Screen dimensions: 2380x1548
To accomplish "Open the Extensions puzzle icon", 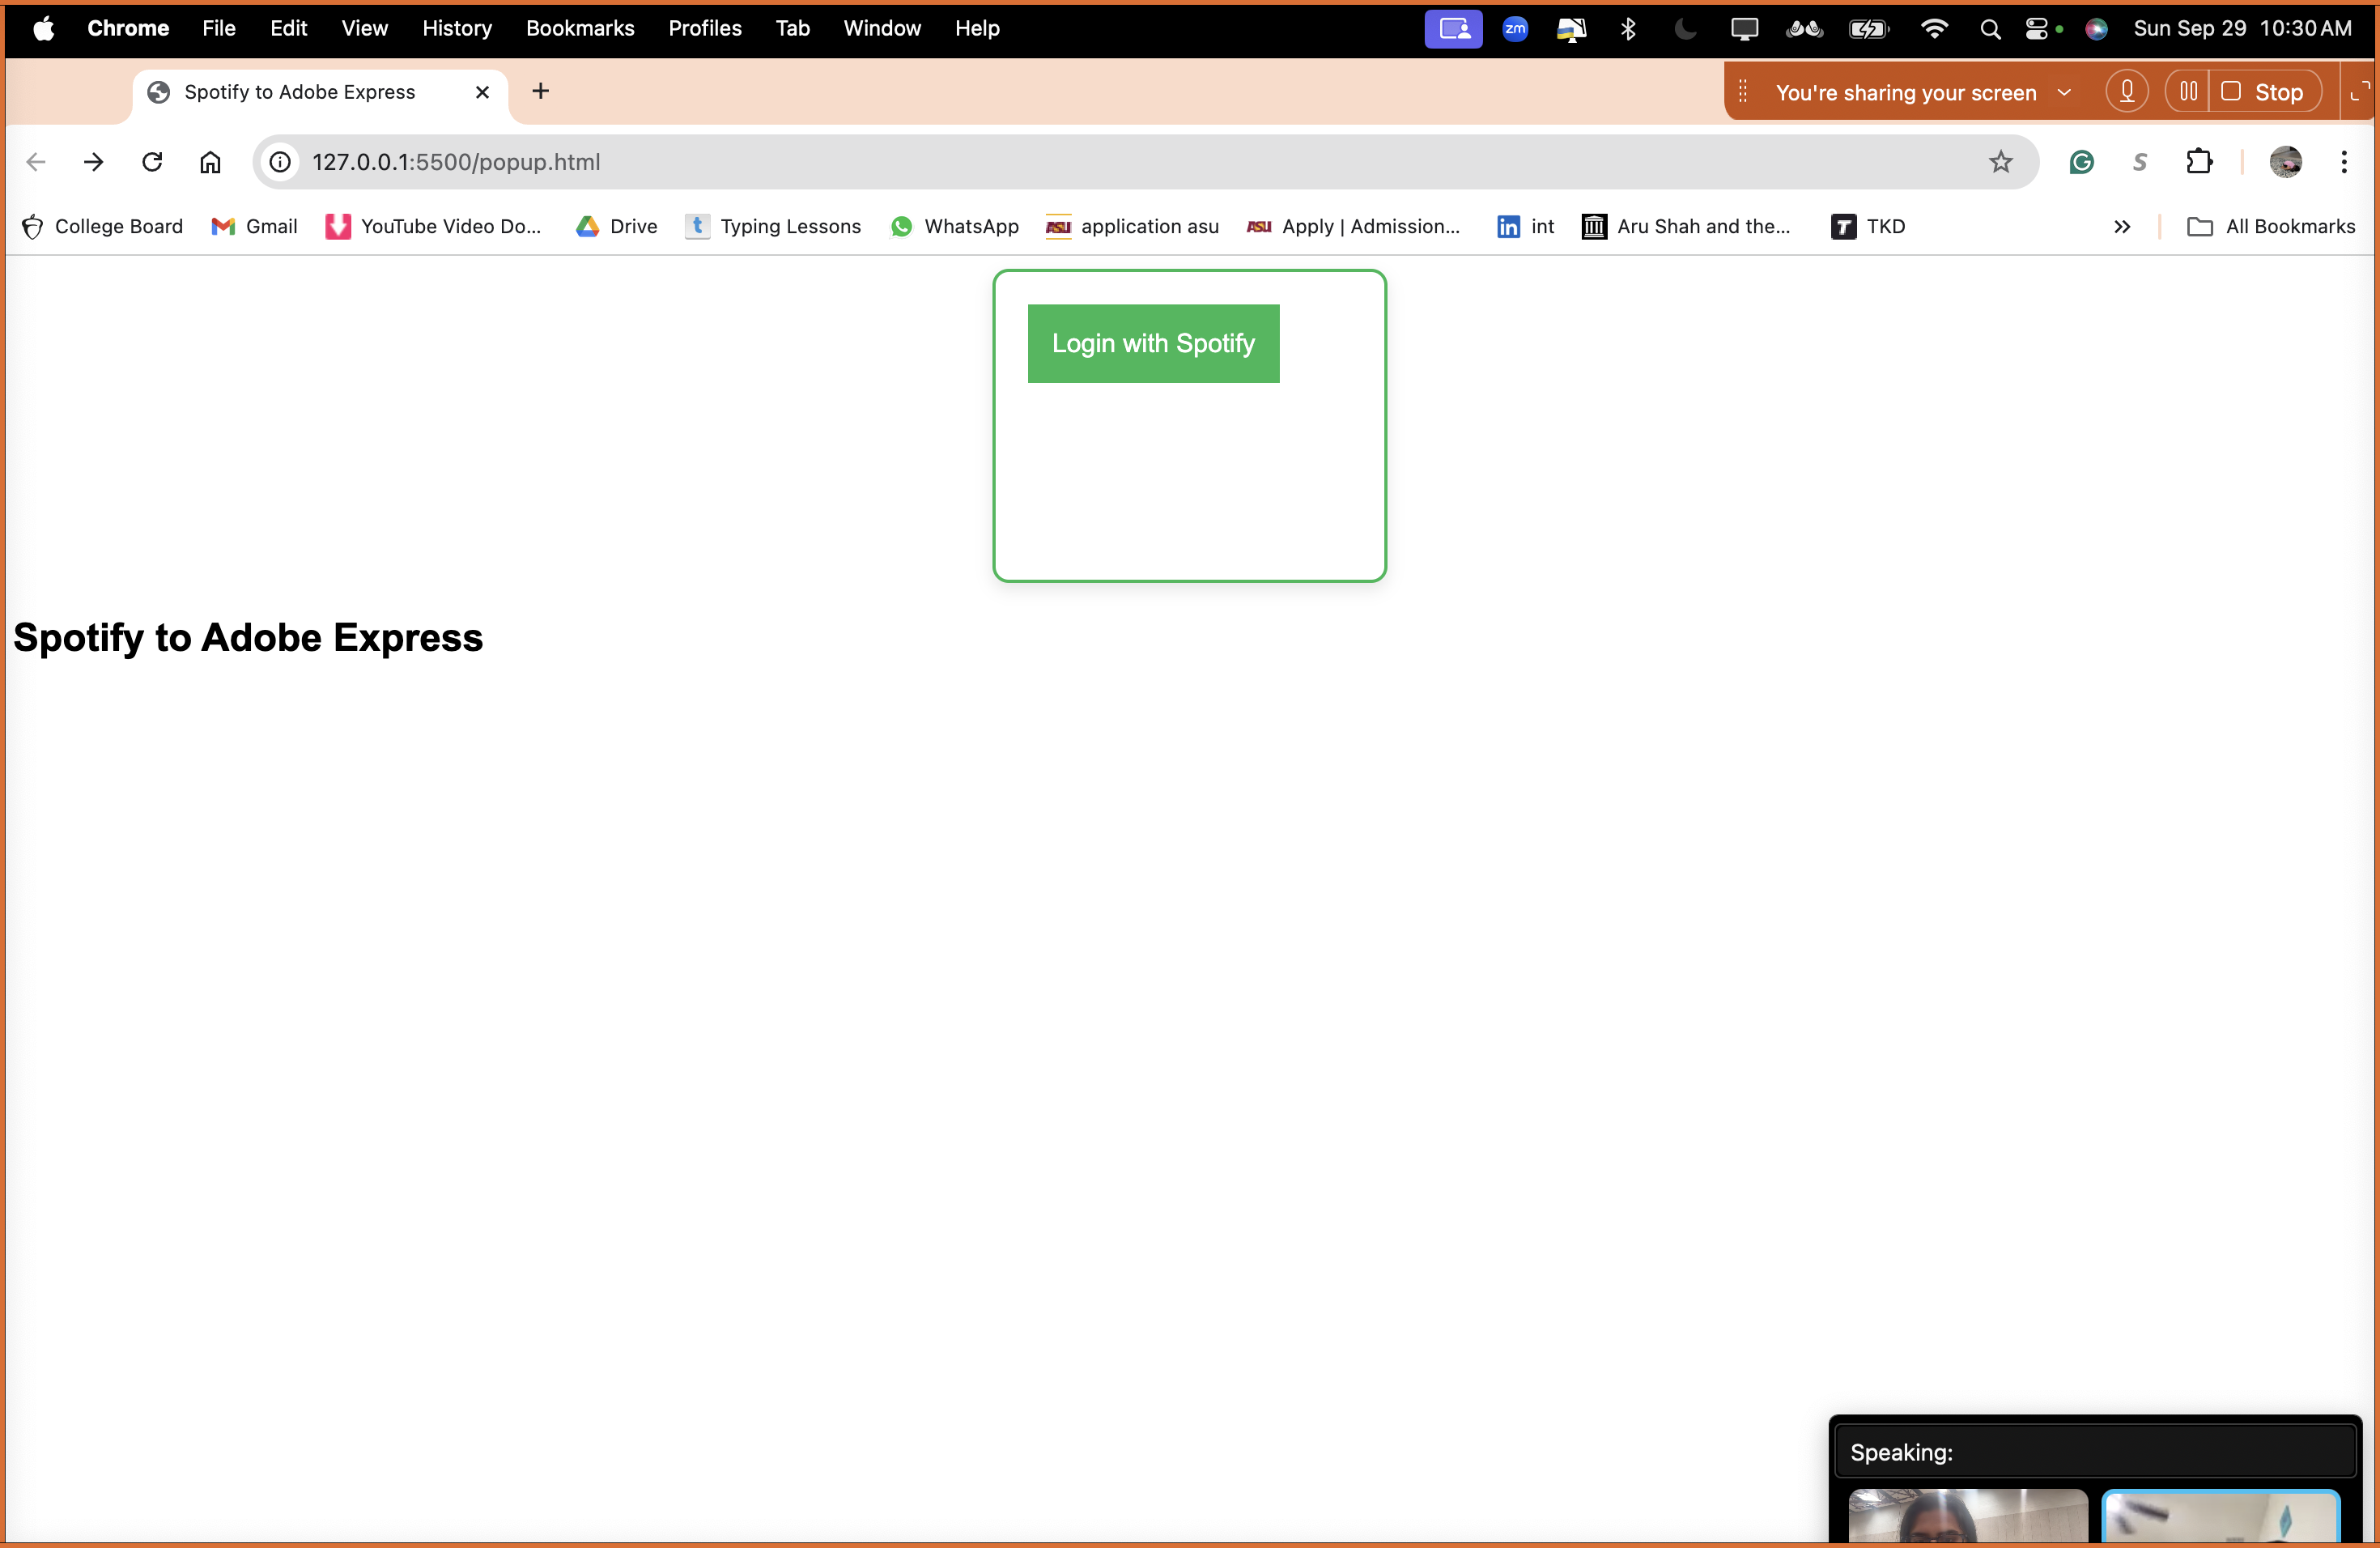I will [2199, 162].
